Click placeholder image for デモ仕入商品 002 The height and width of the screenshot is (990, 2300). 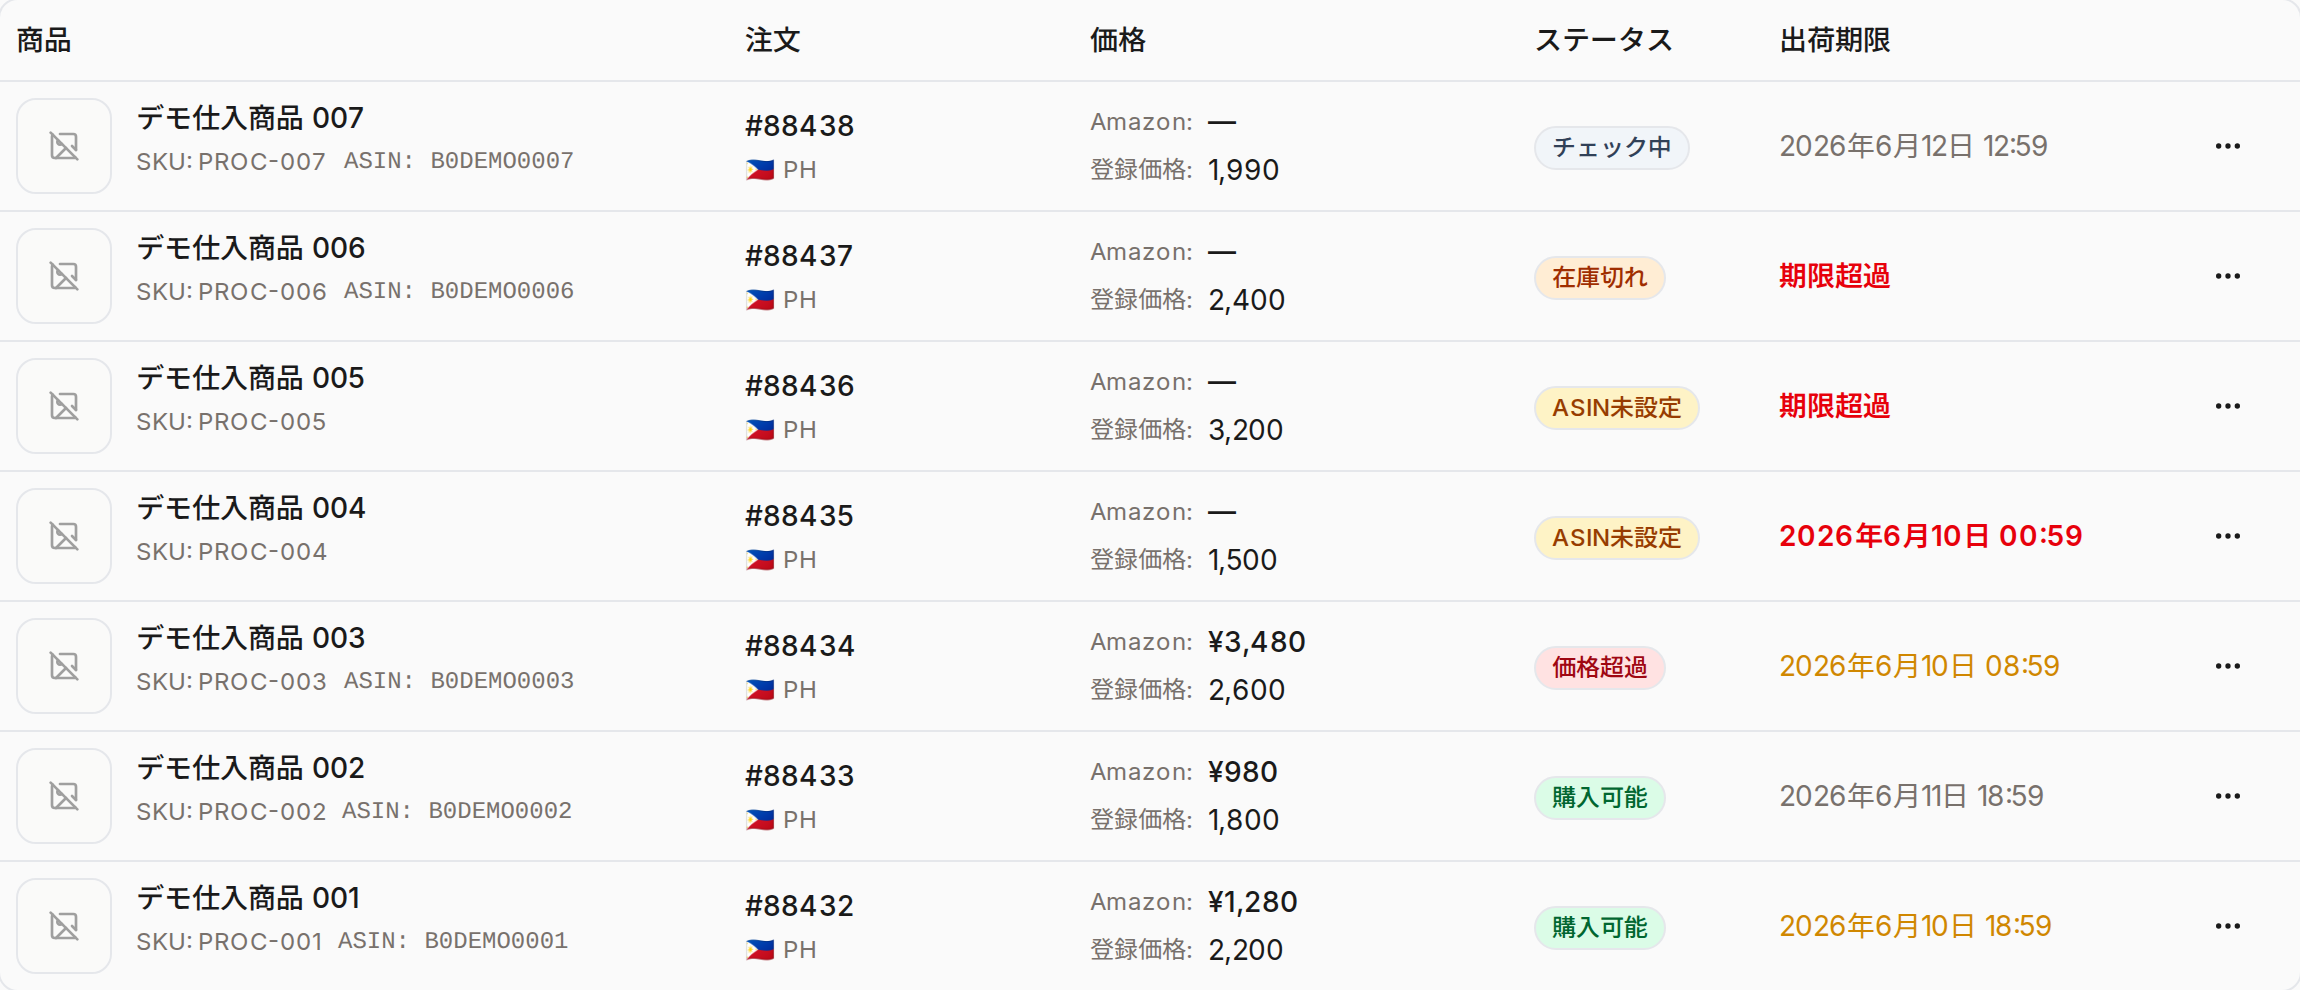coord(64,796)
